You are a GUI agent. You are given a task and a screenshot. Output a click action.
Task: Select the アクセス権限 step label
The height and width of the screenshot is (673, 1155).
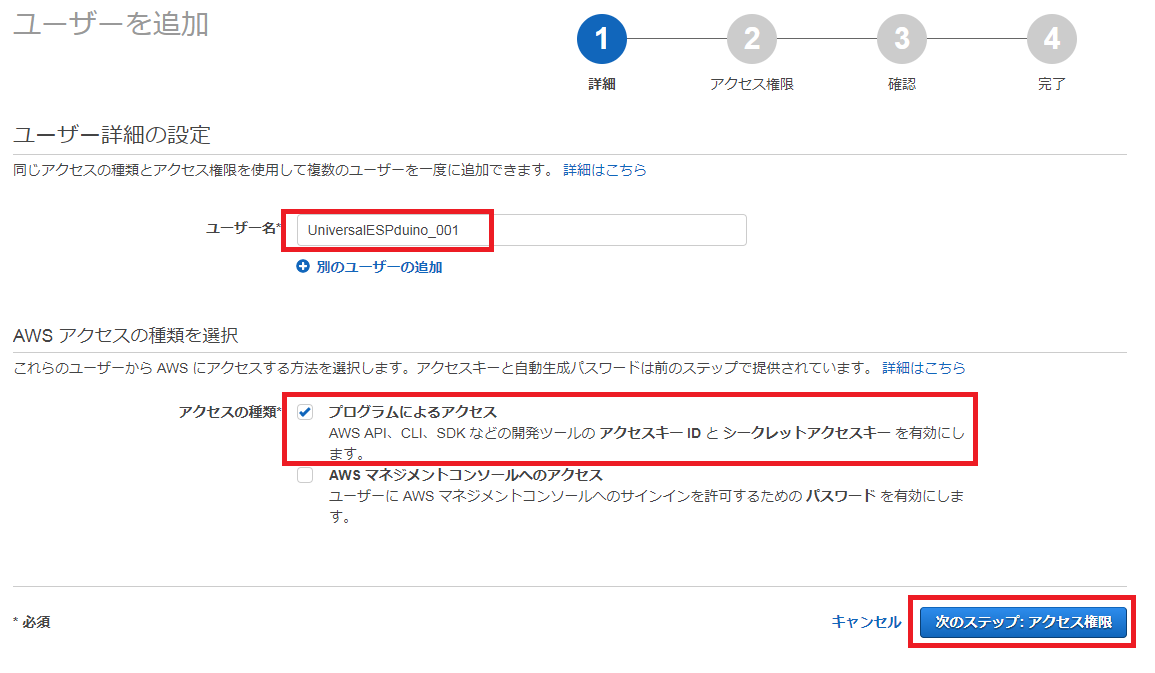(751, 85)
